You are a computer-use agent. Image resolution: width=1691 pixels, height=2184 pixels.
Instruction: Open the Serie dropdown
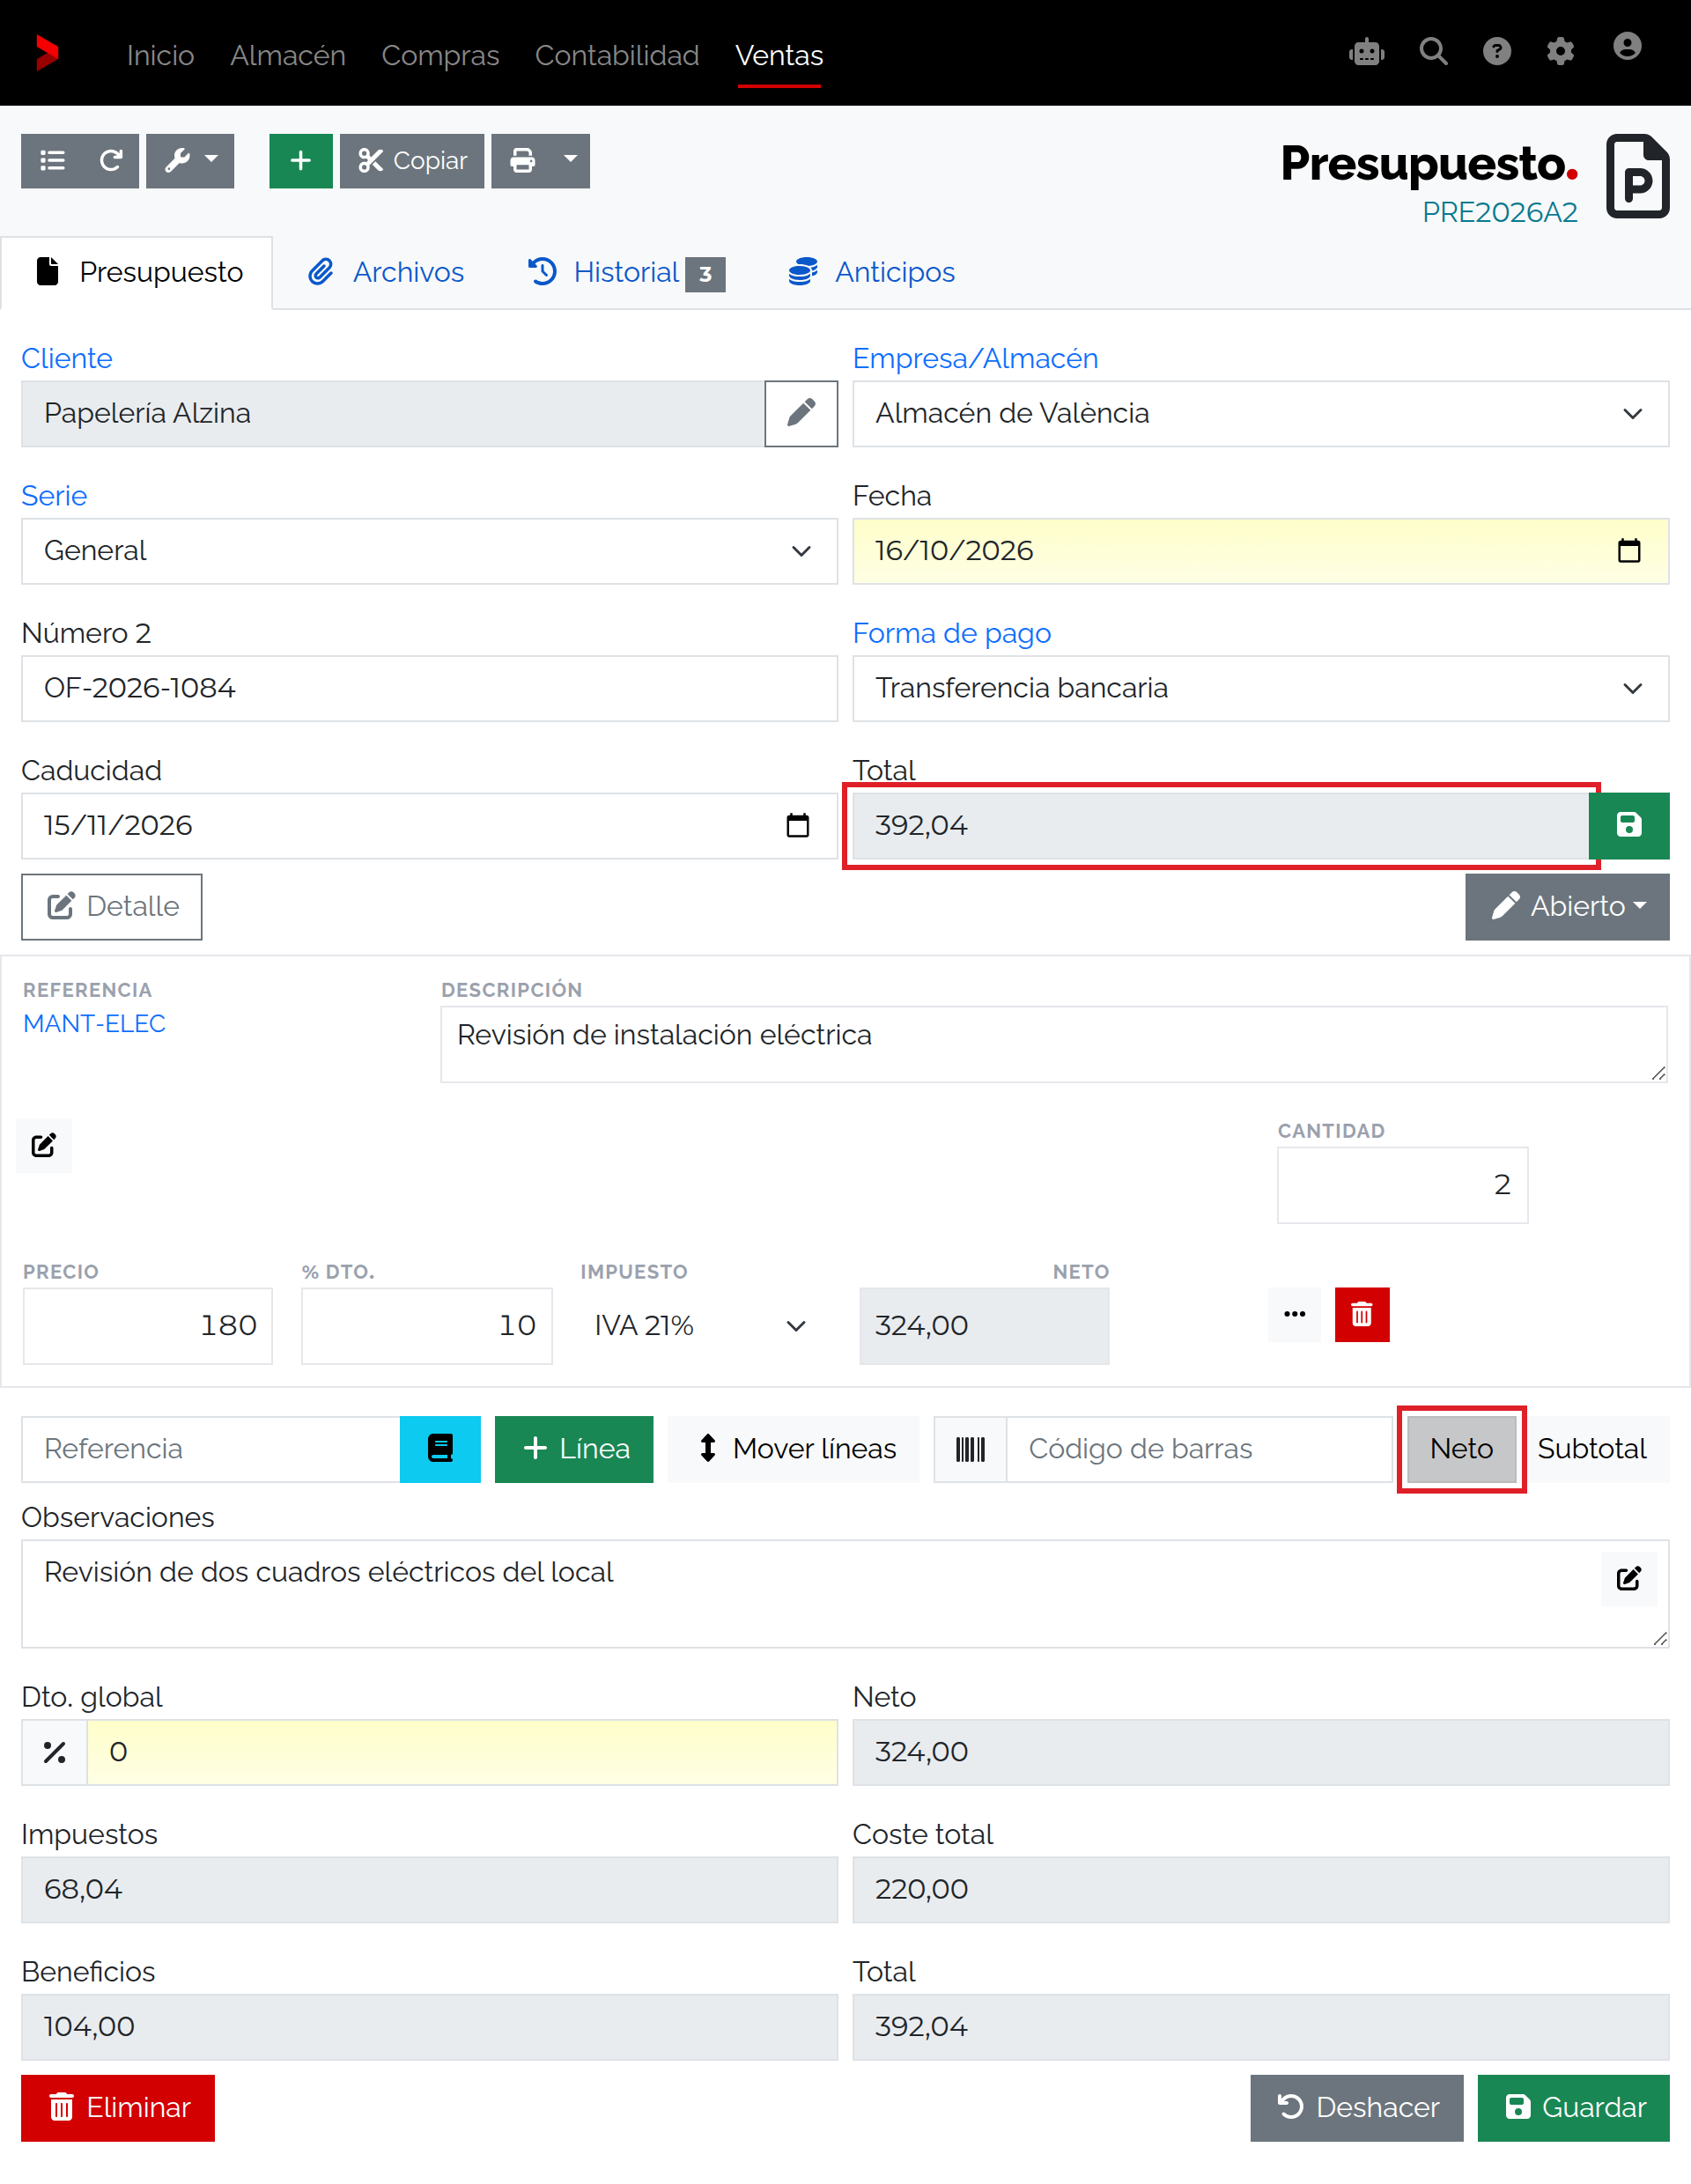[429, 551]
